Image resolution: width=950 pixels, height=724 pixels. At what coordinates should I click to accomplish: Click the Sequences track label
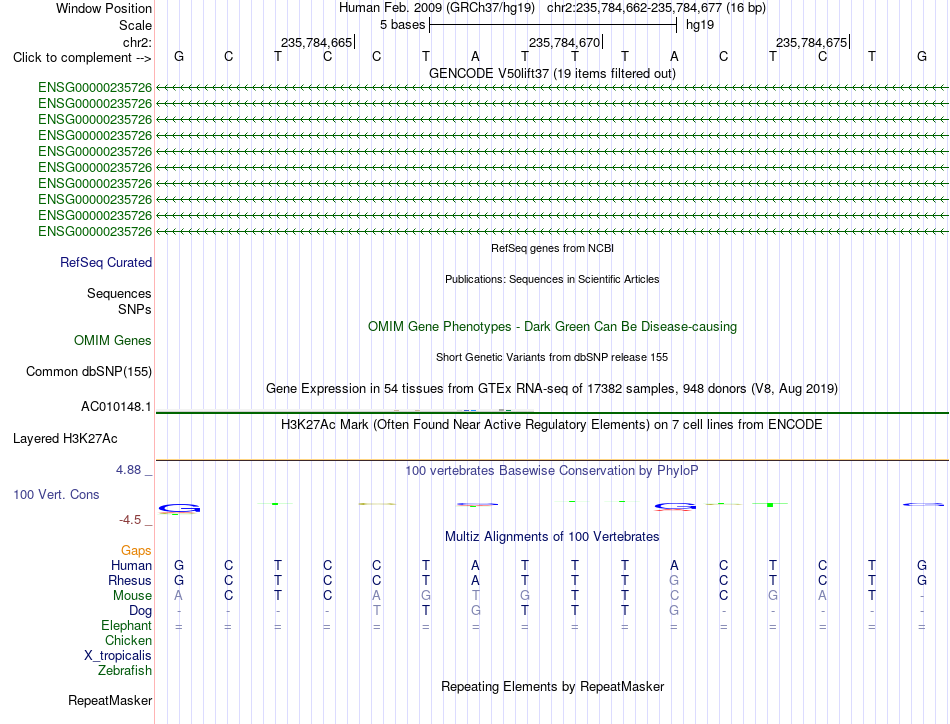pyautogui.click(x=119, y=293)
